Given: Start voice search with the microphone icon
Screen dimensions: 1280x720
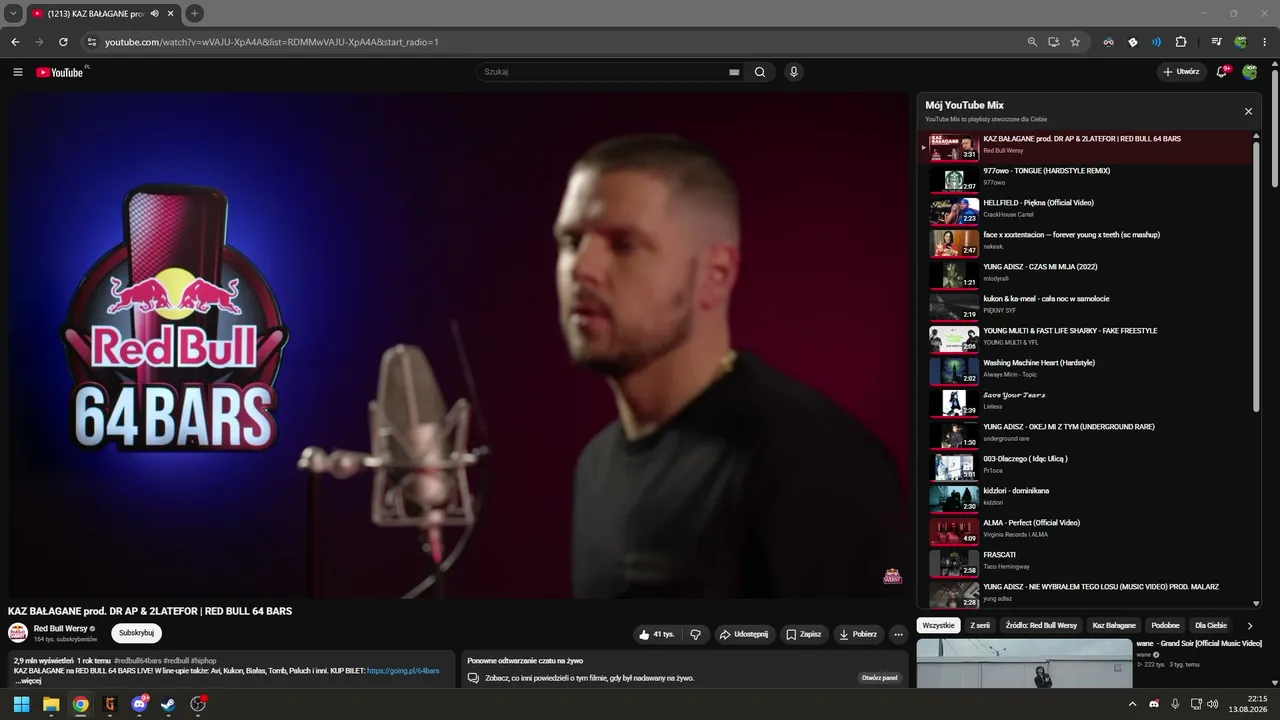Looking at the screenshot, I should [794, 72].
